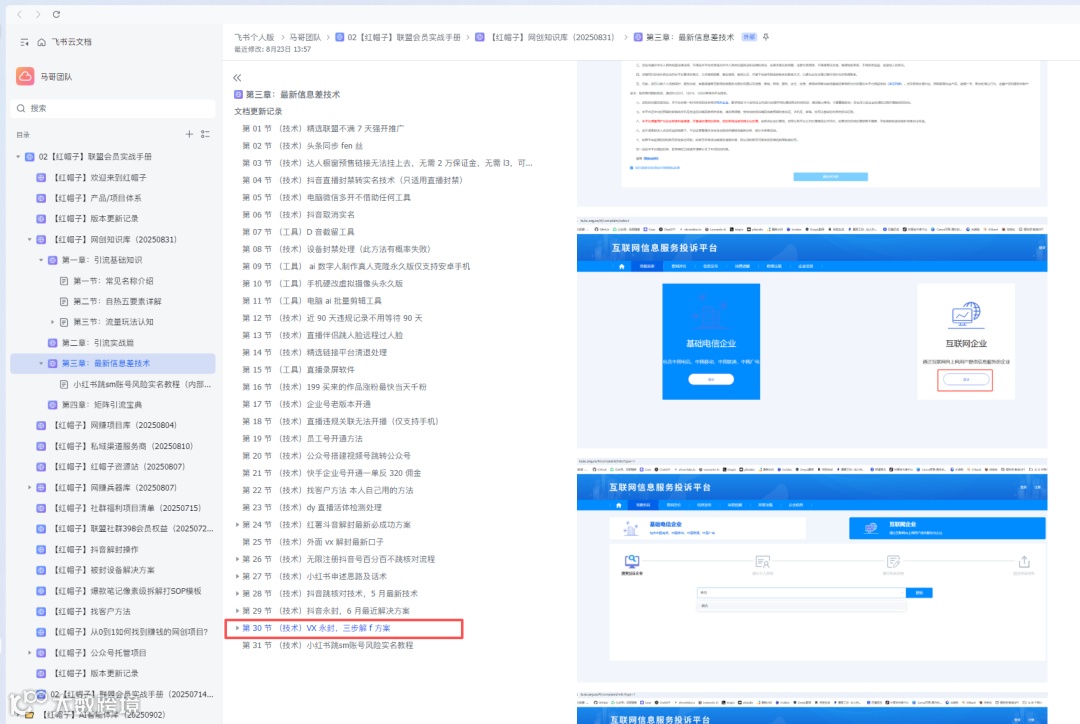Image resolution: width=1080 pixels, height=724 pixels.
Task: Open the 飞书云文档 home icon
Action: point(41,42)
